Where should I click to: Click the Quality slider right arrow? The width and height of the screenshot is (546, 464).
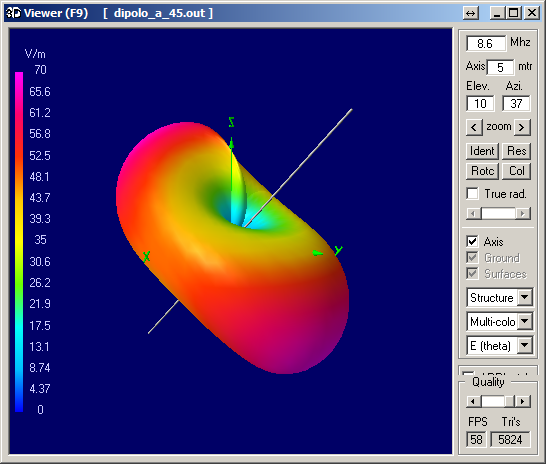tap(523, 401)
